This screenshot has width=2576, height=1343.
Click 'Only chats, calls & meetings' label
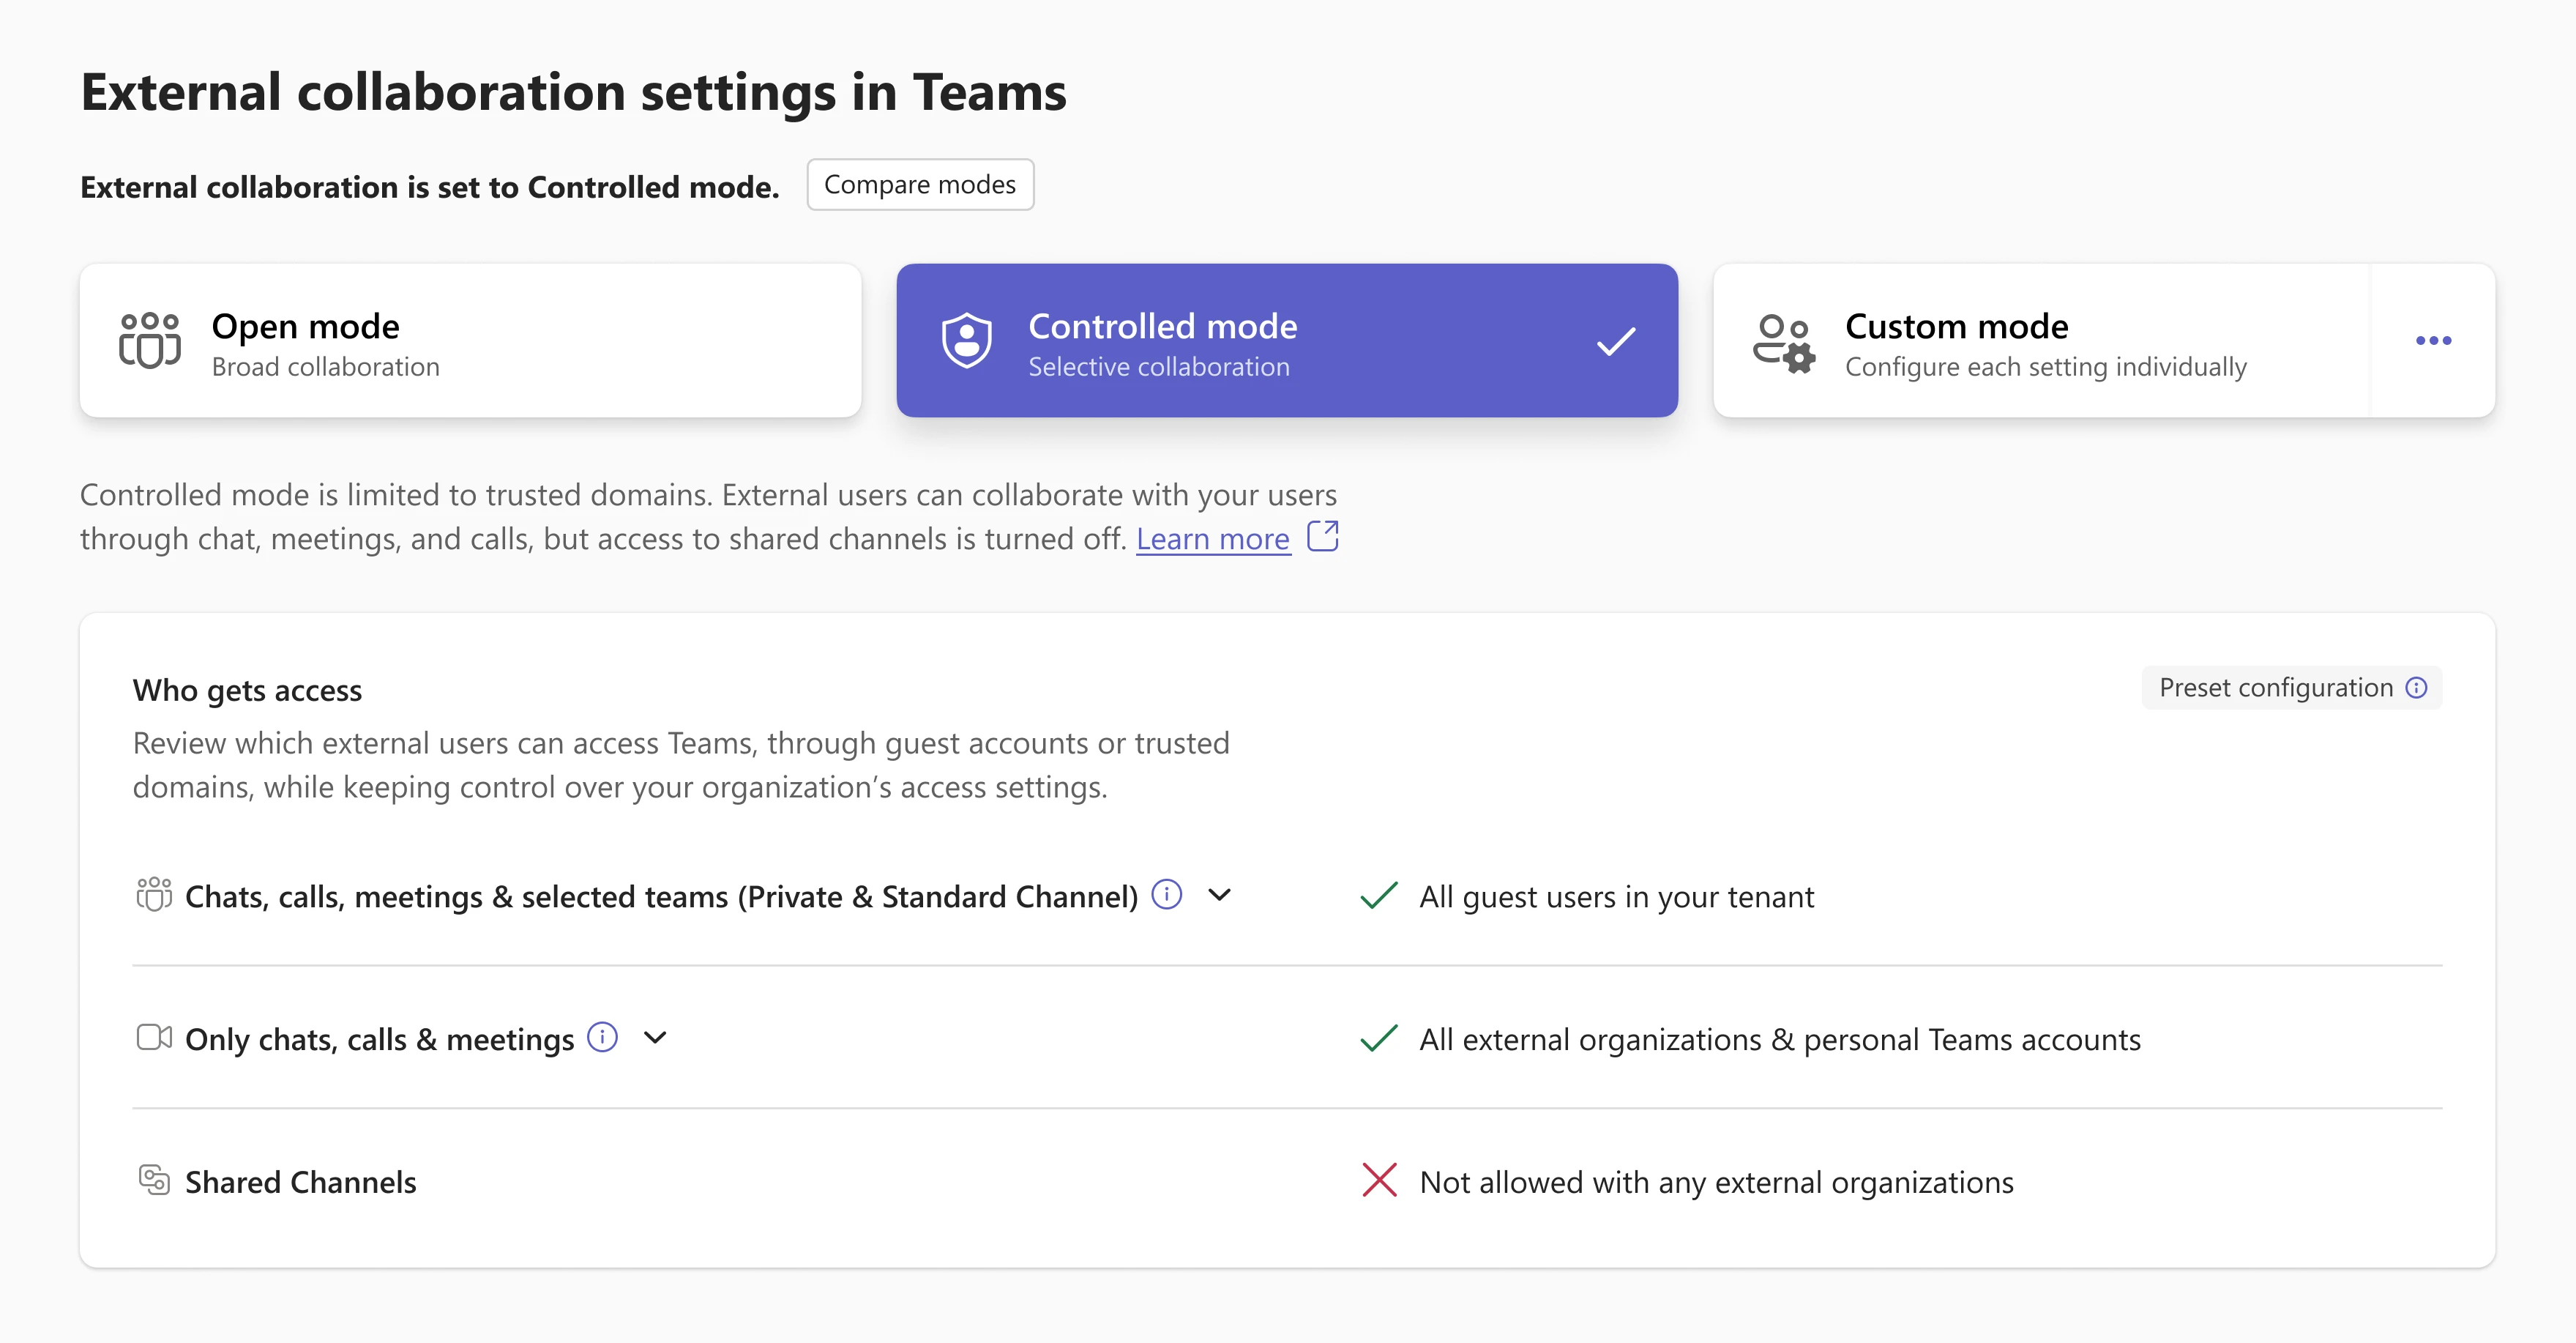click(379, 1040)
